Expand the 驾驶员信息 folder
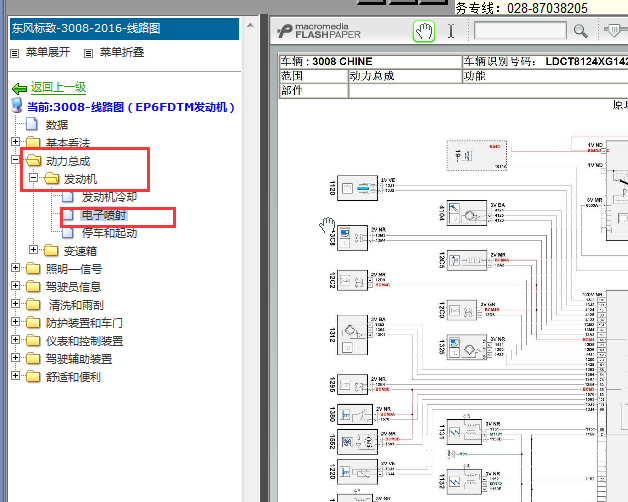Viewport: 628px width, 502px height. click(x=15, y=285)
